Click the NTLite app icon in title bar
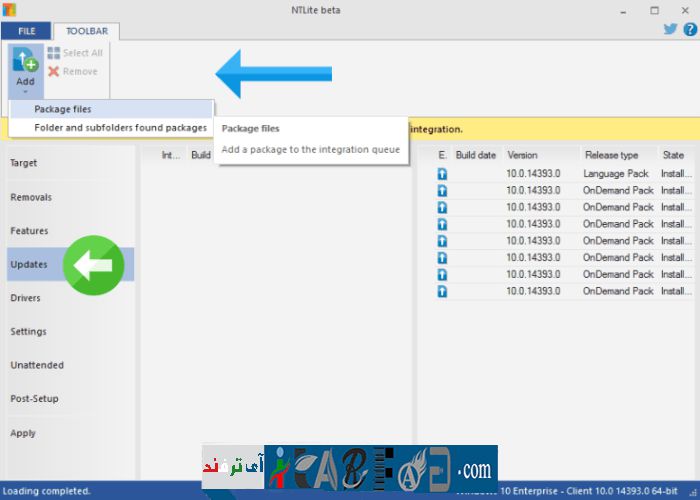This screenshot has width=700, height=500. pyautogui.click(x=10, y=10)
